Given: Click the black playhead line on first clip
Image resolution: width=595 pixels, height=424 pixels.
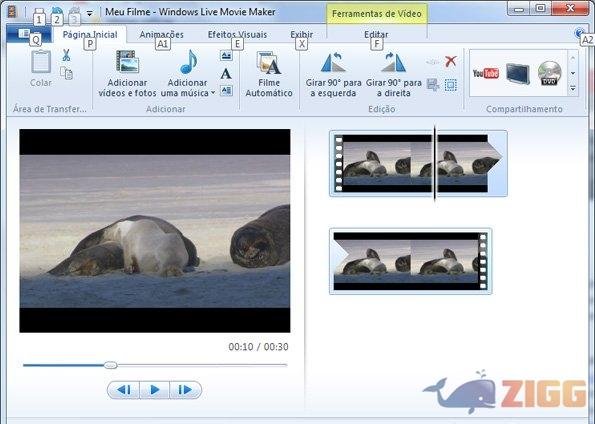Looking at the screenshot, I should tap(435, 163).
